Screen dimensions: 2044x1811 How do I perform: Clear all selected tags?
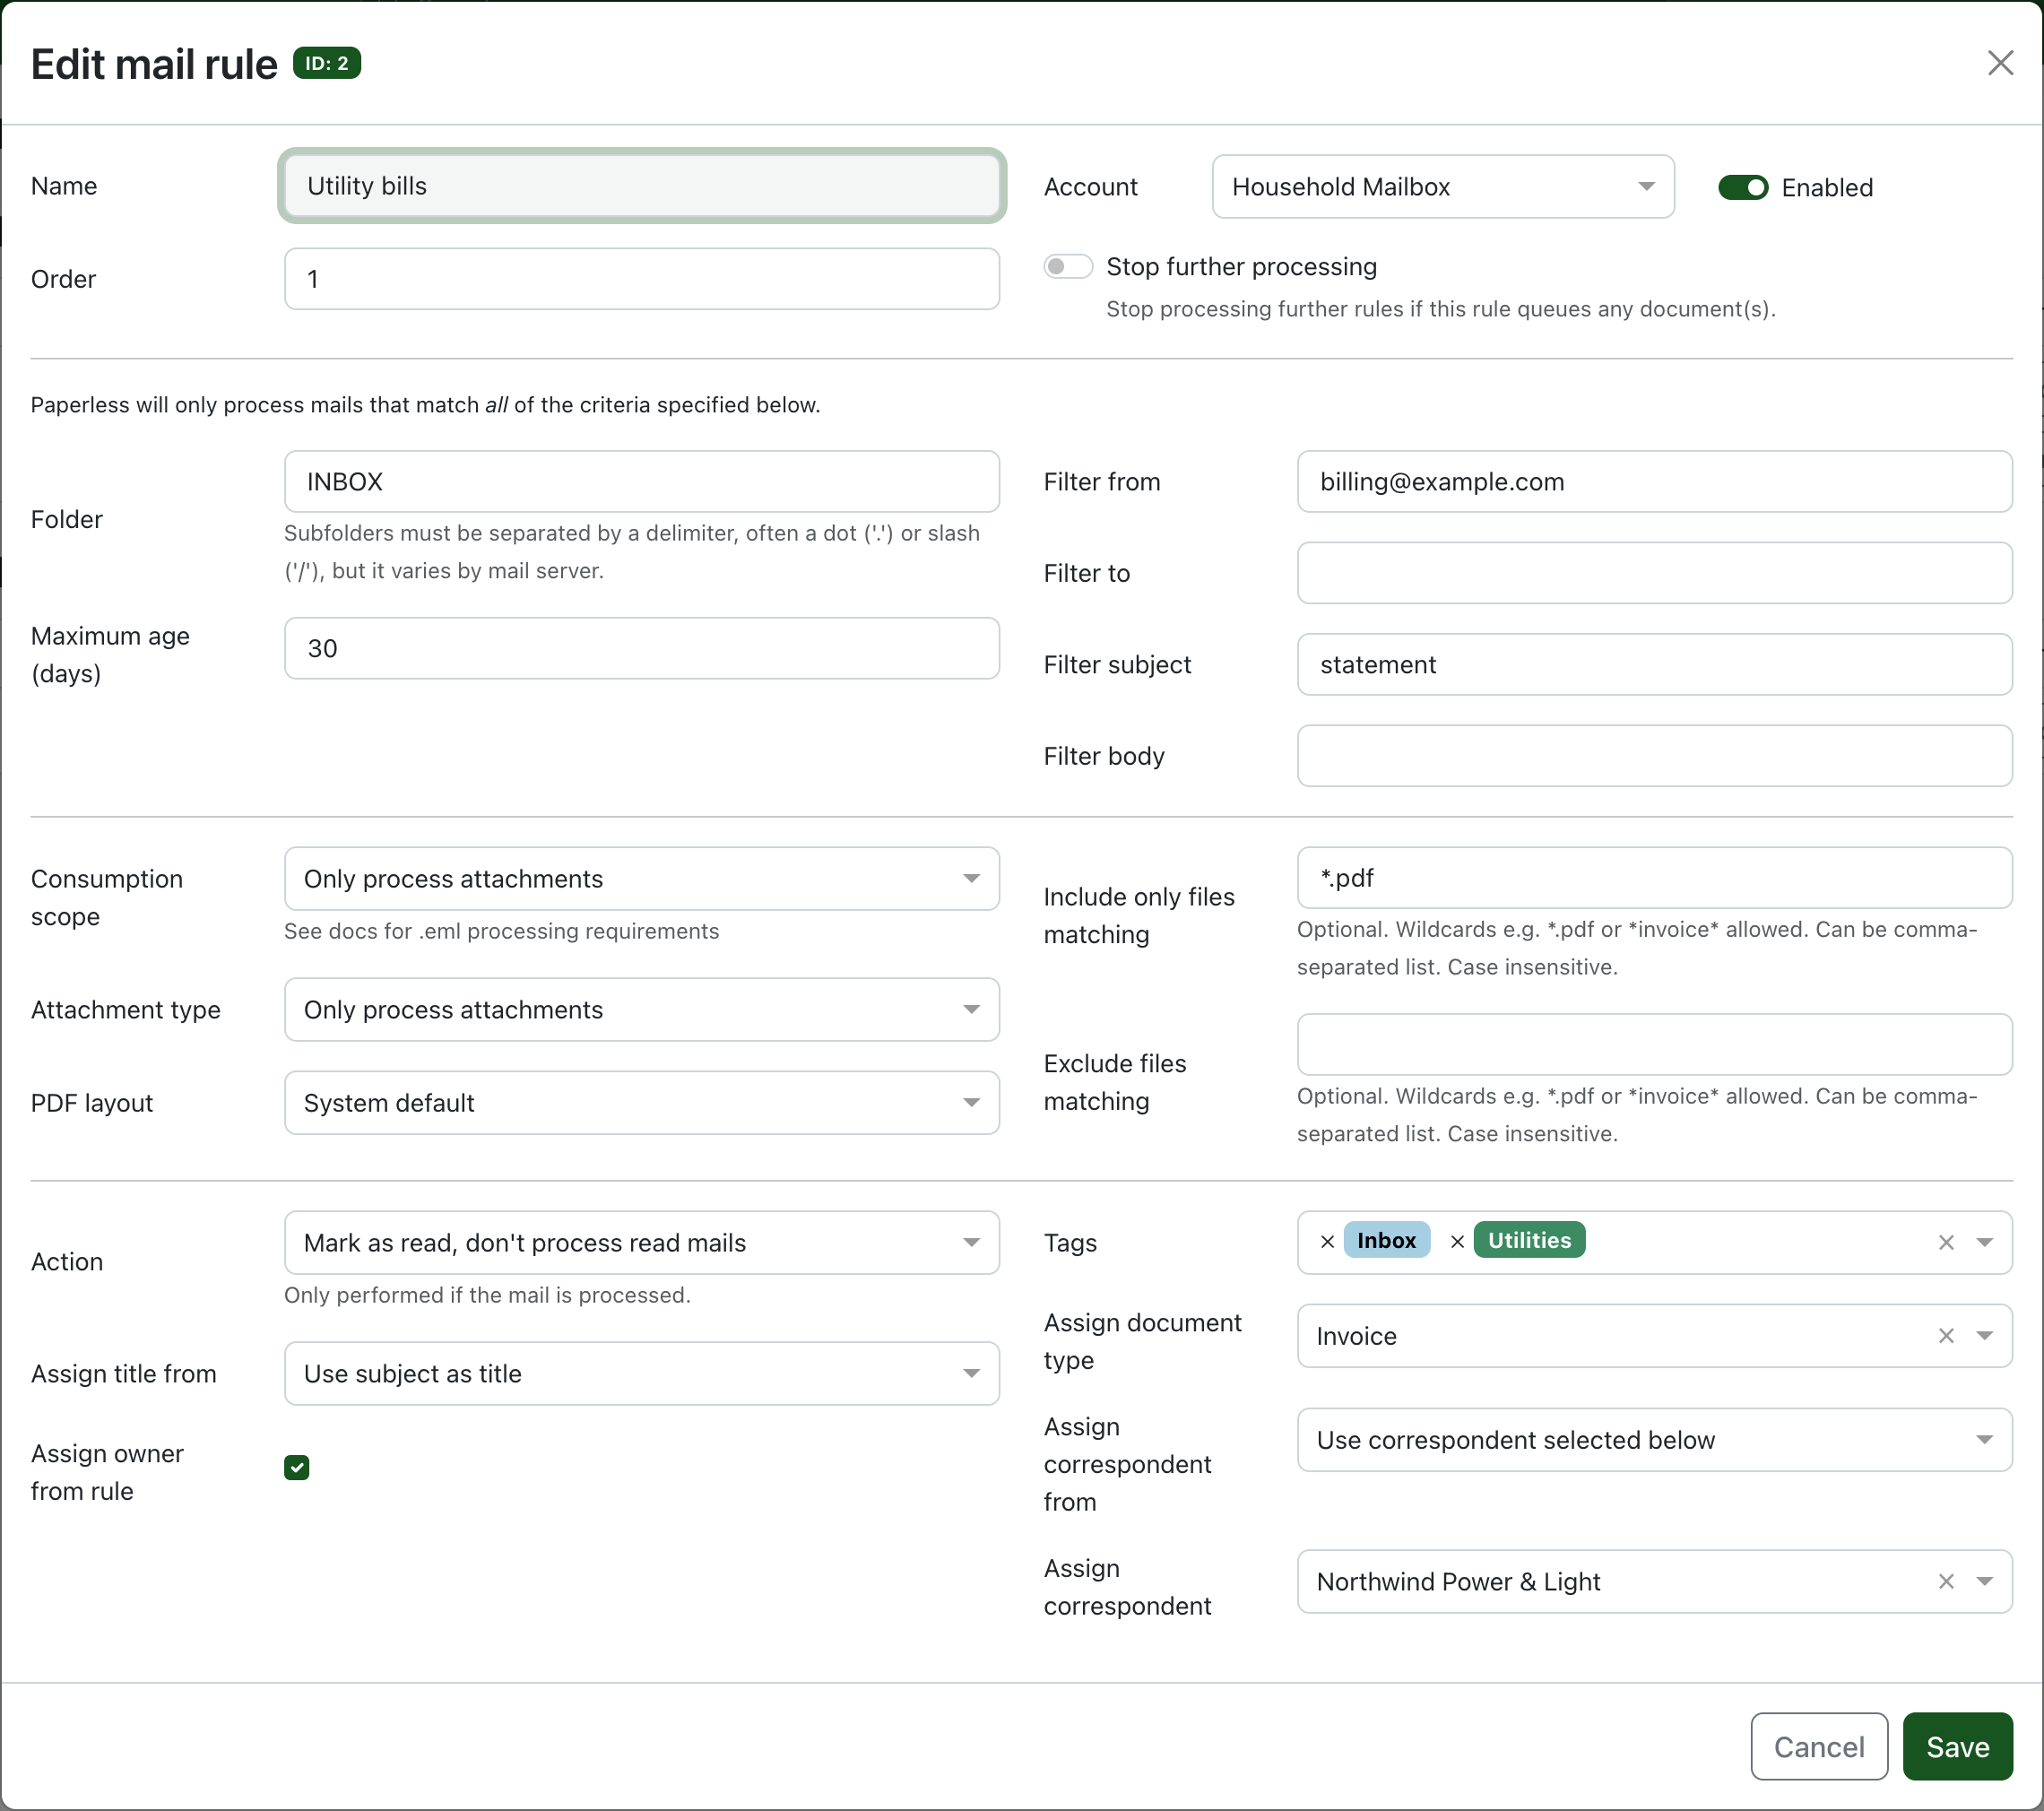[1946, 1242]
